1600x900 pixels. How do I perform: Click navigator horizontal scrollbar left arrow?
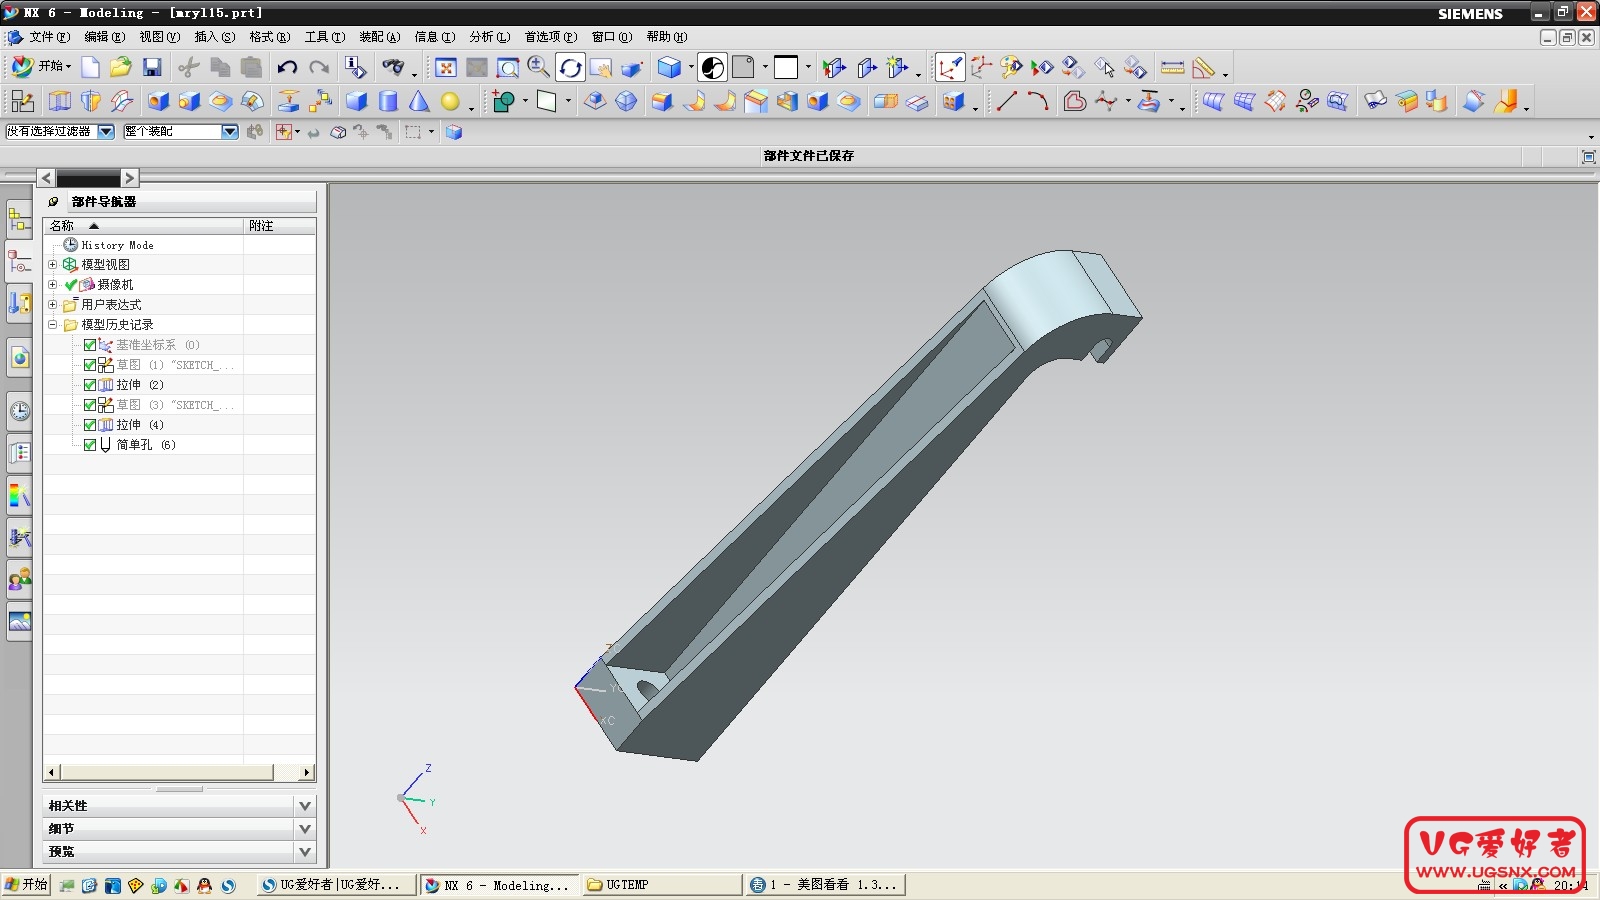click(x=52, y=772)
